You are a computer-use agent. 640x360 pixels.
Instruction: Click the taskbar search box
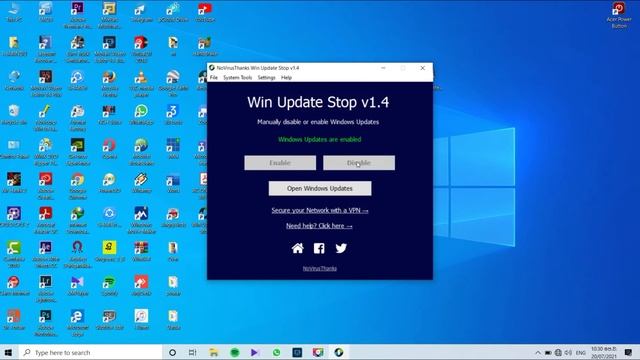[x=90, y=352]
